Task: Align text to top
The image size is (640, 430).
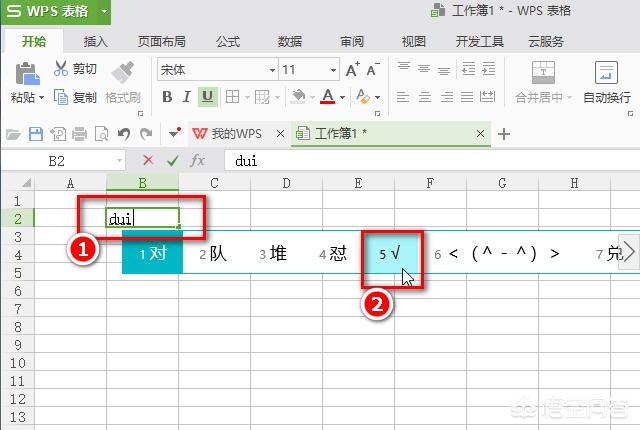Action: click(404, 68)
